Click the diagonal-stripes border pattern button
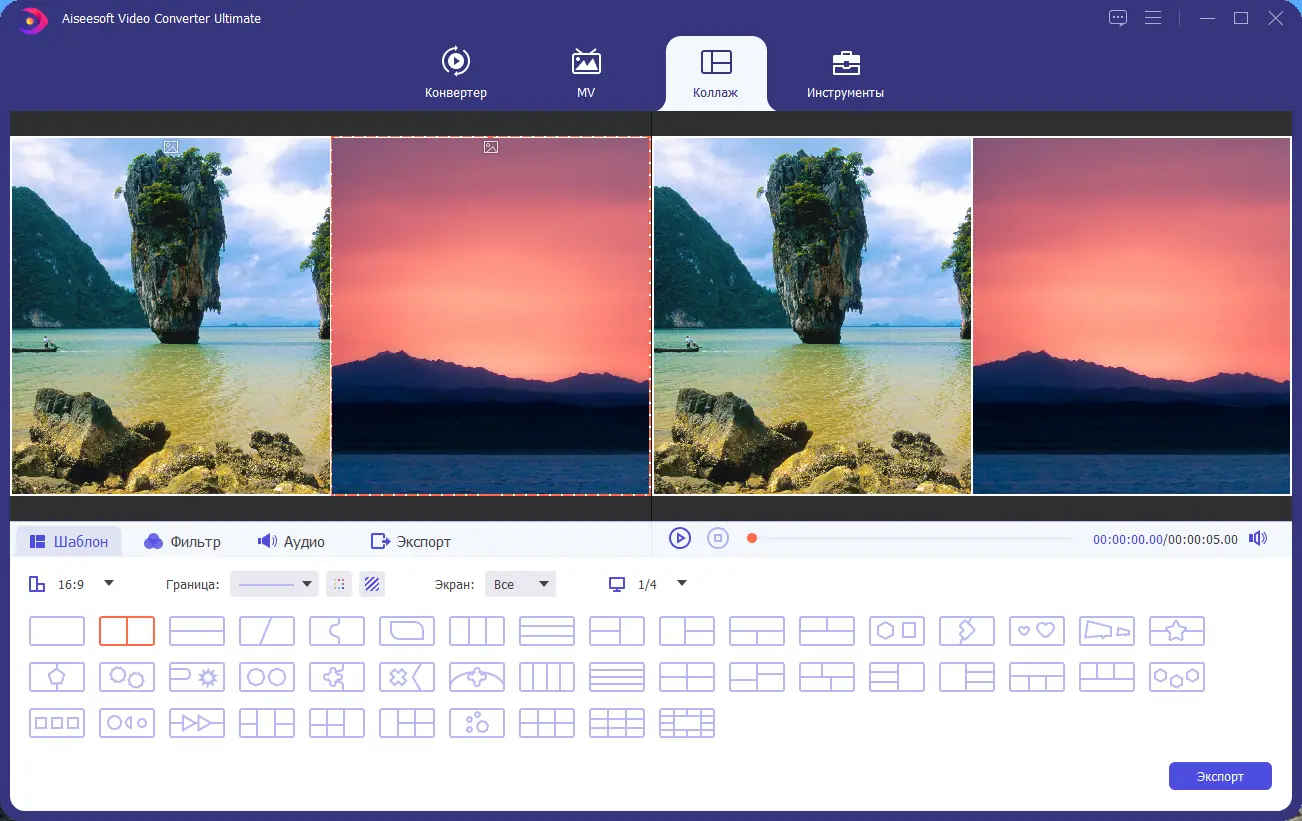1302x821 pixels. coord(372,584)
